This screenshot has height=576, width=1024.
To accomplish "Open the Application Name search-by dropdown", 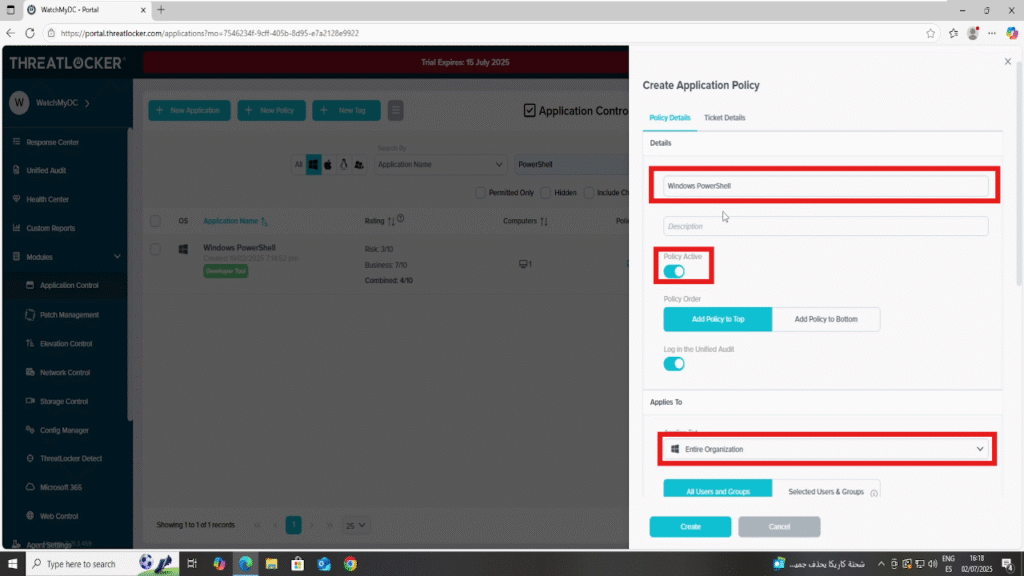I will [440, 165].
